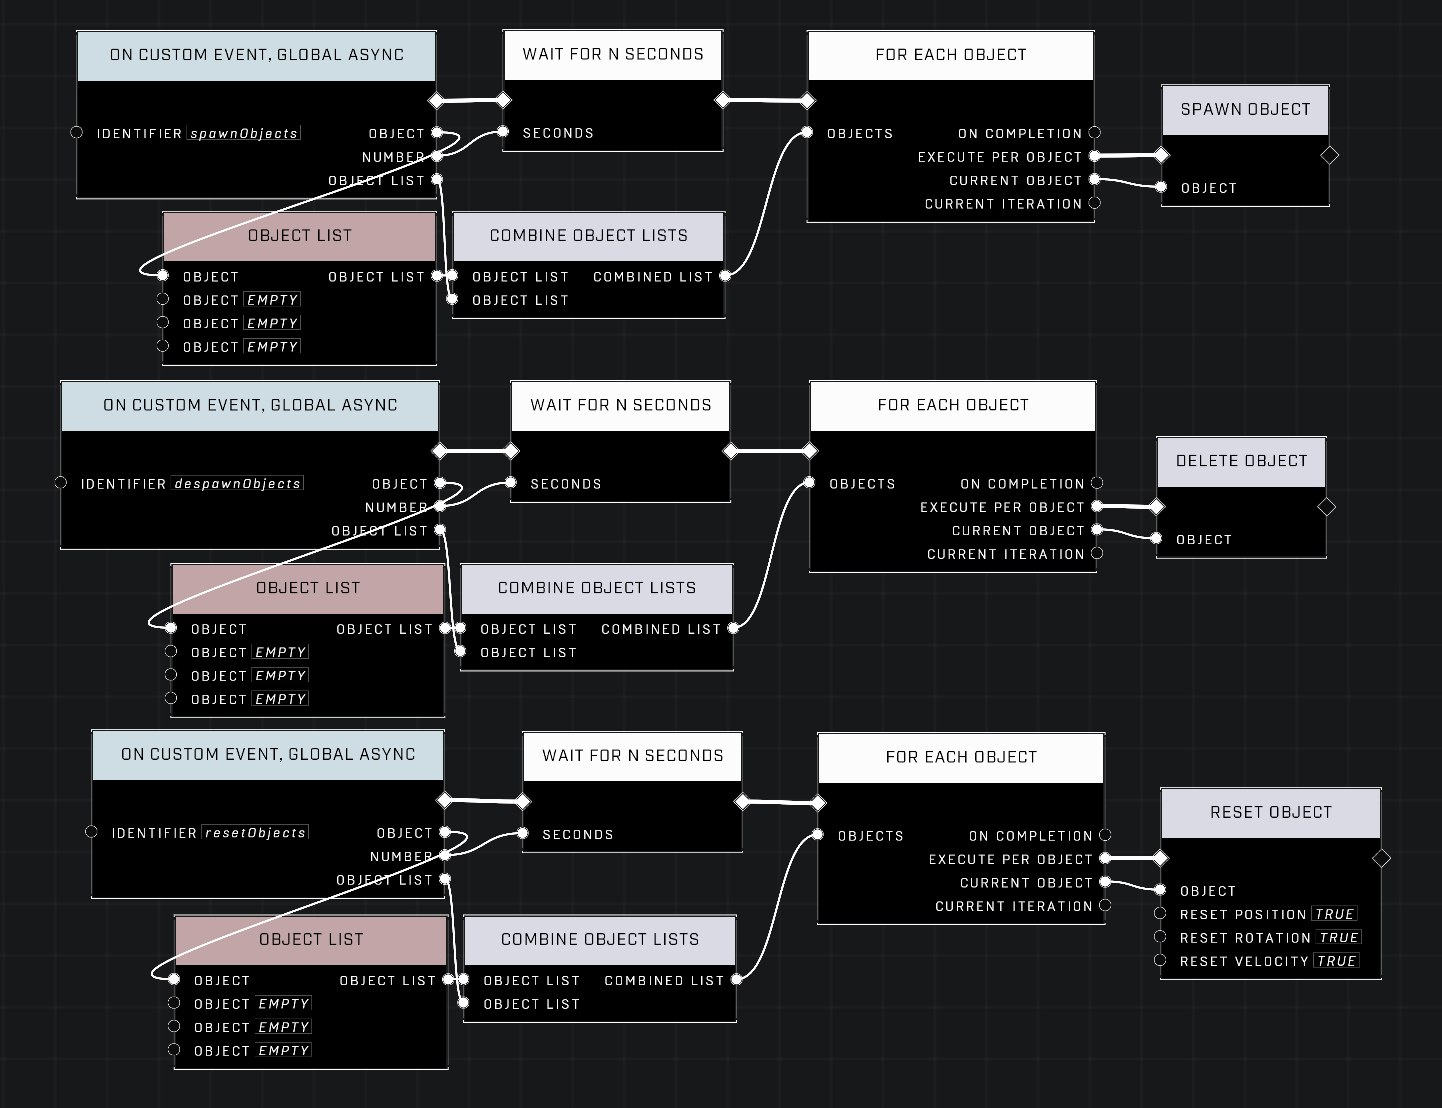Select the topmost pink Object List node header
This screenshot has height=1108, width=1442.
pyautogui.click(x=299, y=236)
